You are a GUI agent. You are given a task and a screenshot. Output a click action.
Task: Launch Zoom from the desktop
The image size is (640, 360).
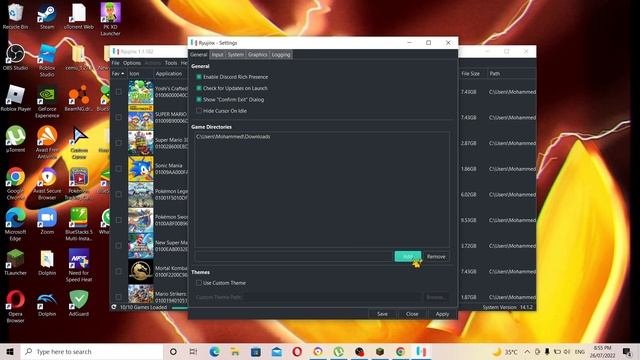click(x=47, y=221)
